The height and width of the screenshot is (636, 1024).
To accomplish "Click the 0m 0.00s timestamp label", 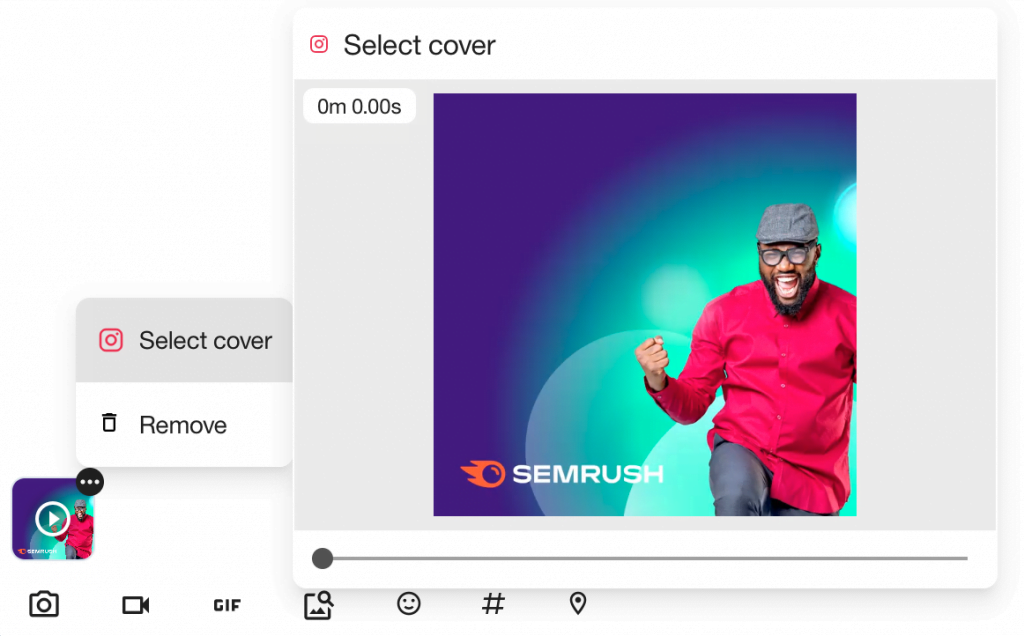I will [x=359, y=106].
